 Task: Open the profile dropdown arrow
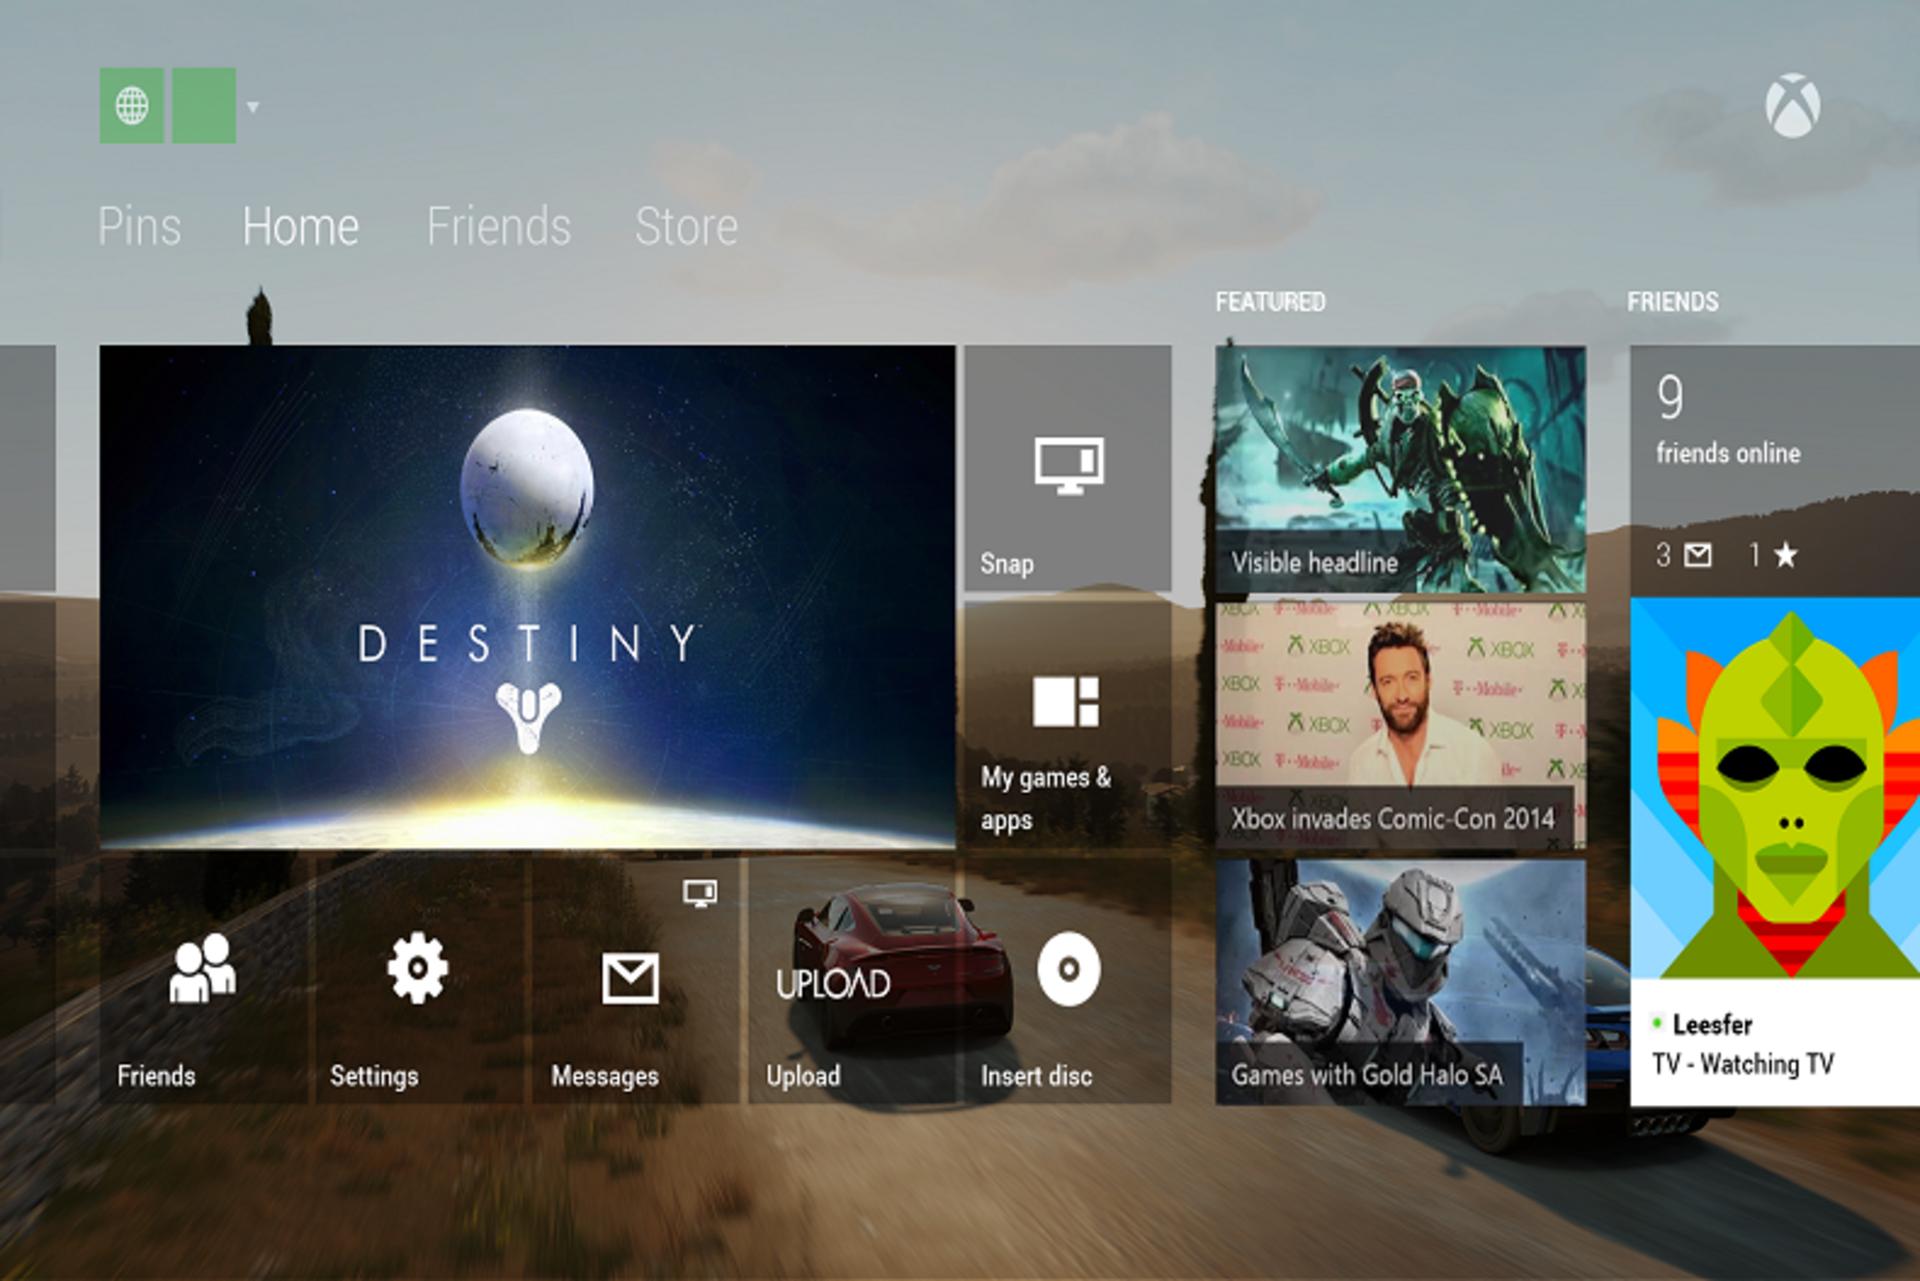coord(253,107)
